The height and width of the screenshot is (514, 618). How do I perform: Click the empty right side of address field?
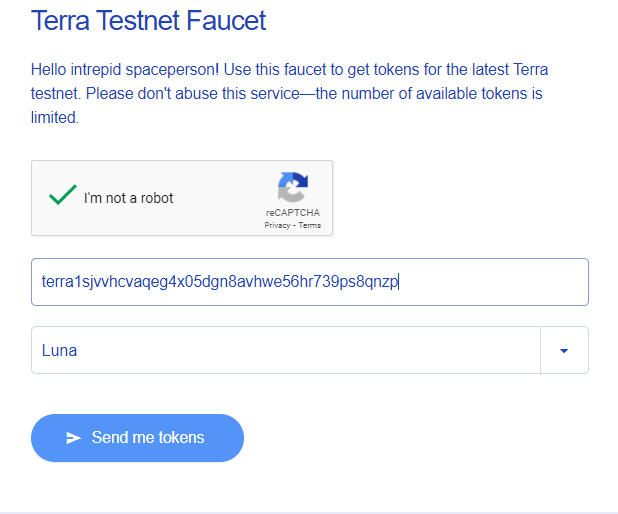click(493, 282)
